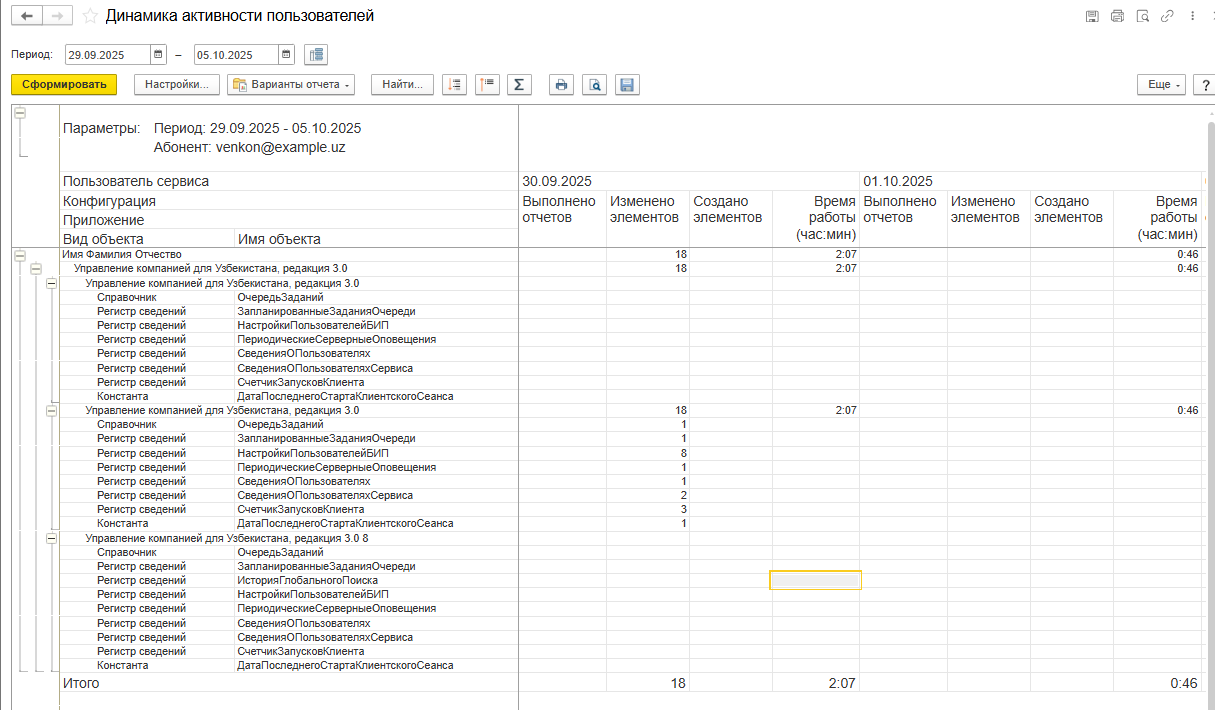1215x710 pixels.
Task: Get link via chain icon in title bar
Action: pyautogui.click(x=1167, y=16)
